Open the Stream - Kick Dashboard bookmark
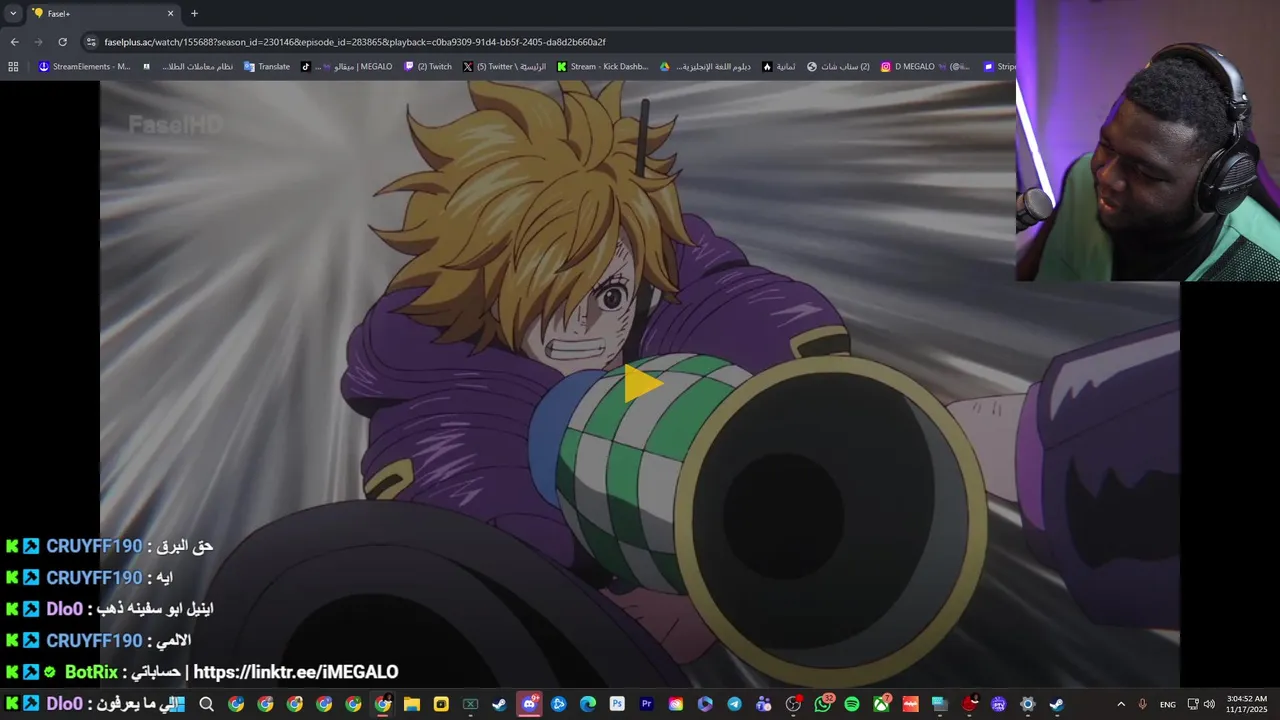1280x720 pixels. 603,67
